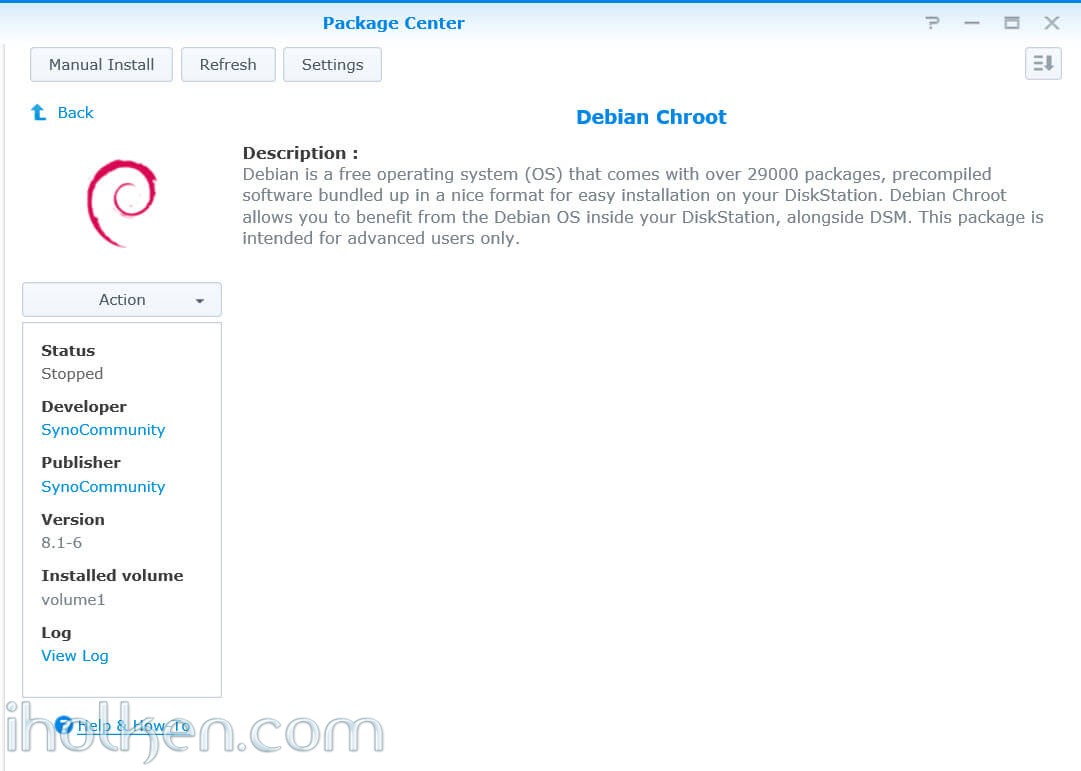The height and width of the screenshot is (771, 1081).
Task: Maximize the Package Center window
Action: click(1011, 23)
